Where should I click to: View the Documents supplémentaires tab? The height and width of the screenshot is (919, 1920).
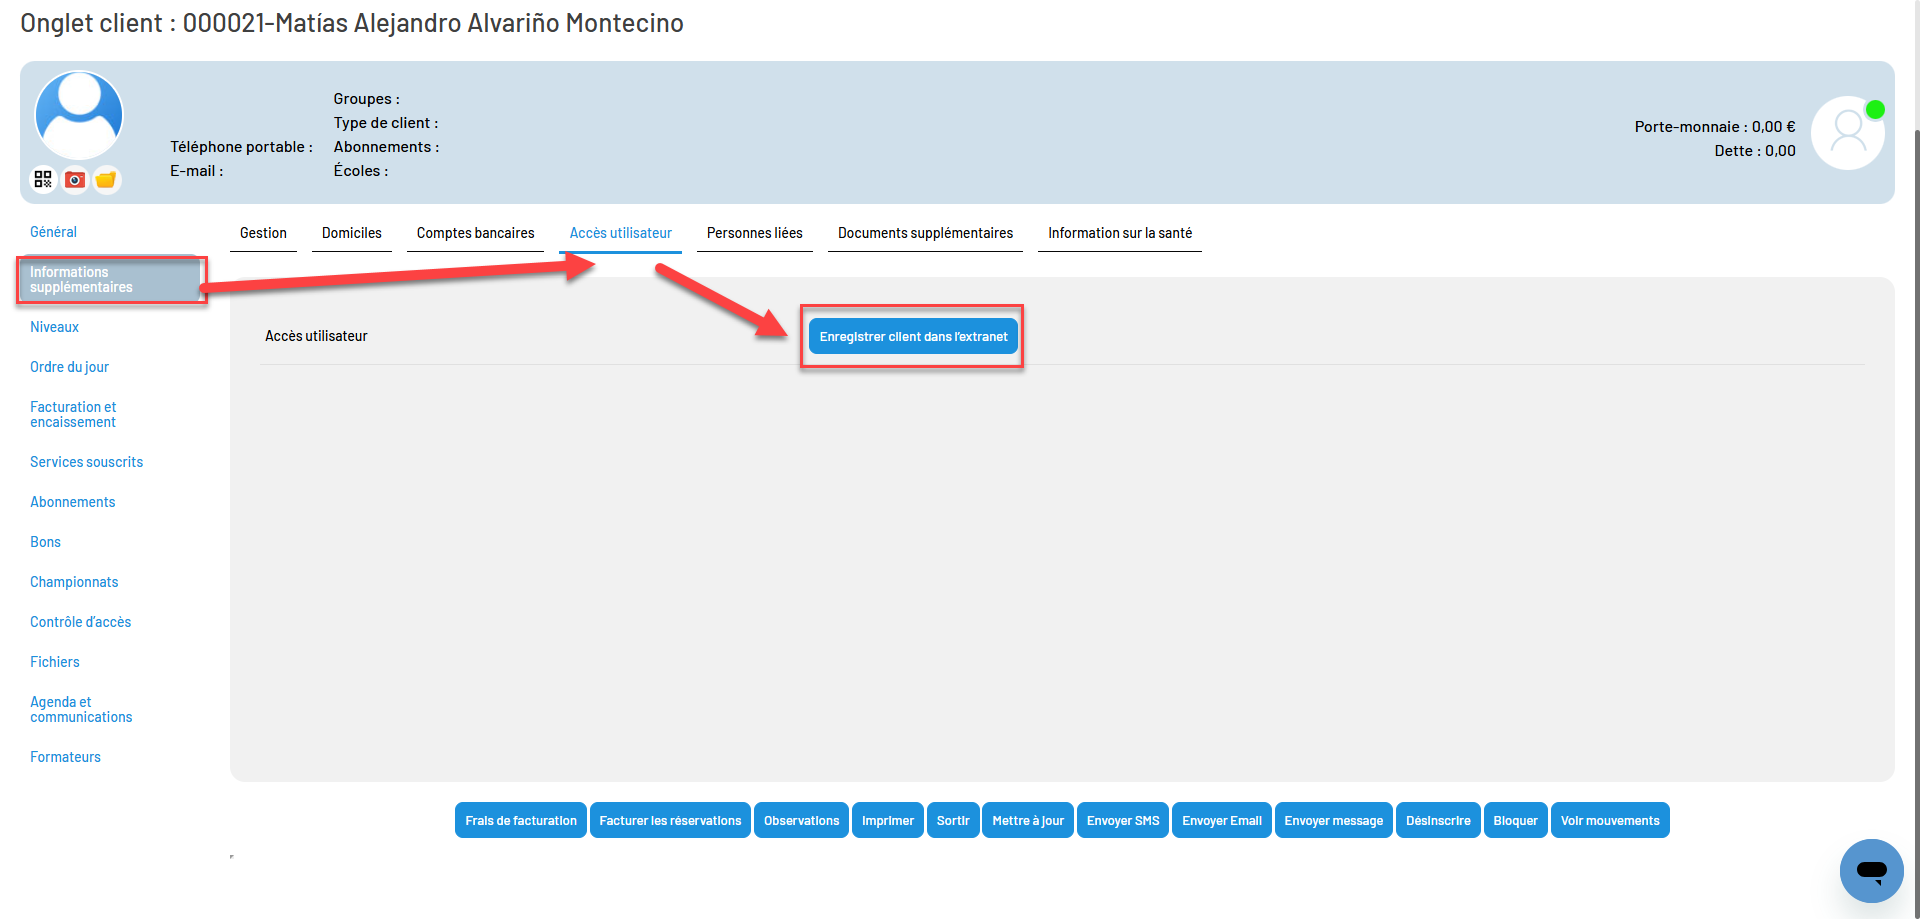(924, 232)
